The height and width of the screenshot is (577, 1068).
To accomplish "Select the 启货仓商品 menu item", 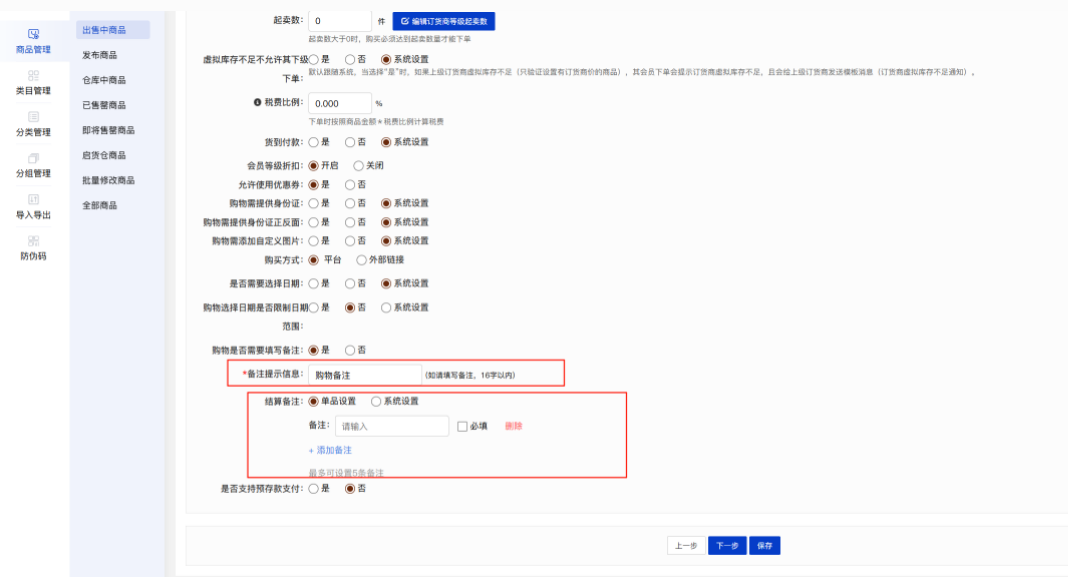I will pyautogui.click(x=104, y=155).
